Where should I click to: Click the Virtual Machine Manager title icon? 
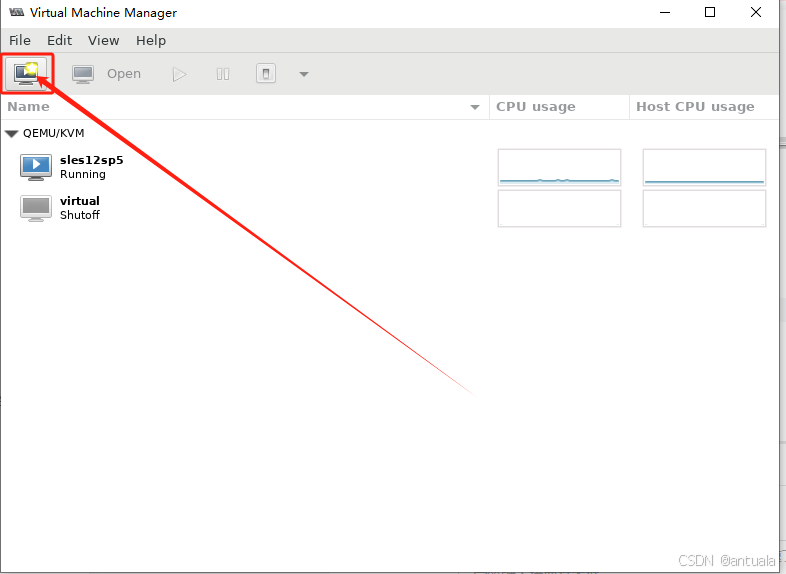pyautogui.click(x=17, y=13)
